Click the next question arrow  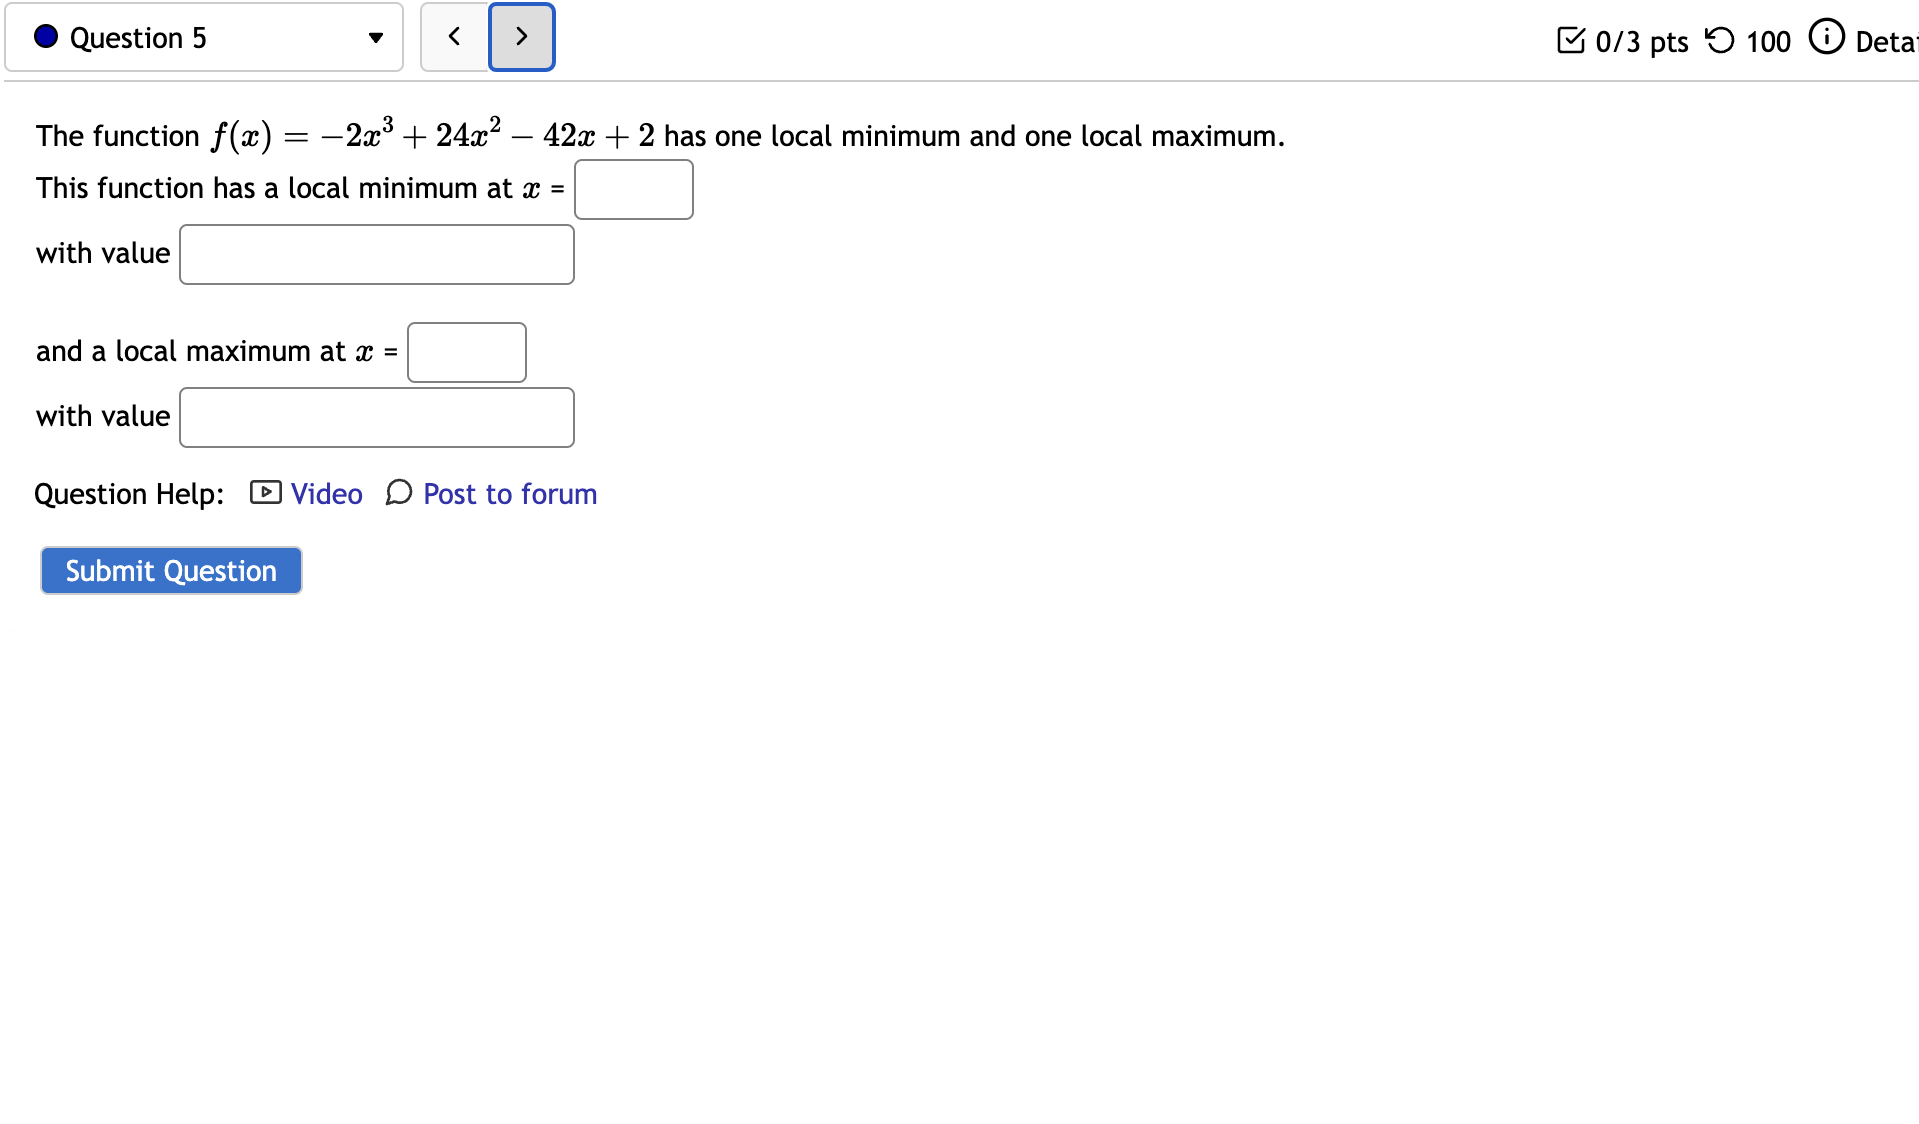coord(521,37)
